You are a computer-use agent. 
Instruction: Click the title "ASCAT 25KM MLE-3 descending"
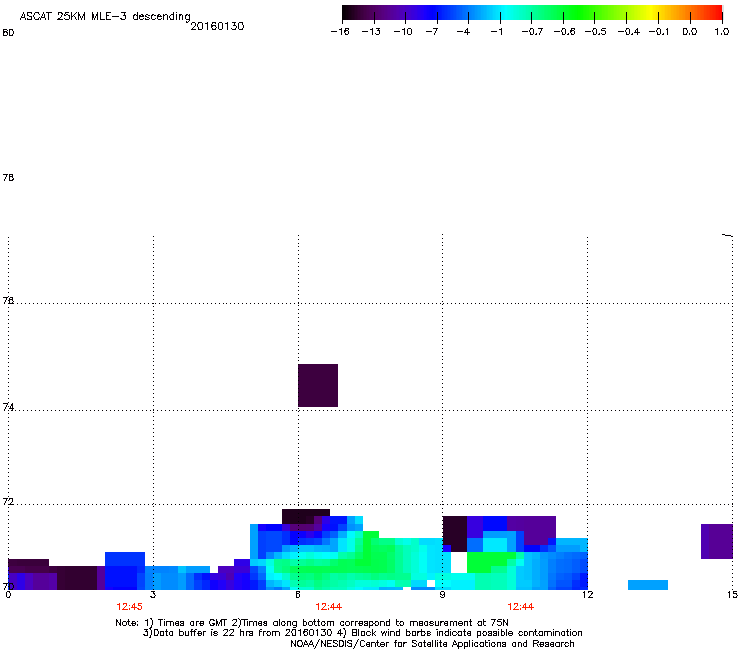point(105,16)
